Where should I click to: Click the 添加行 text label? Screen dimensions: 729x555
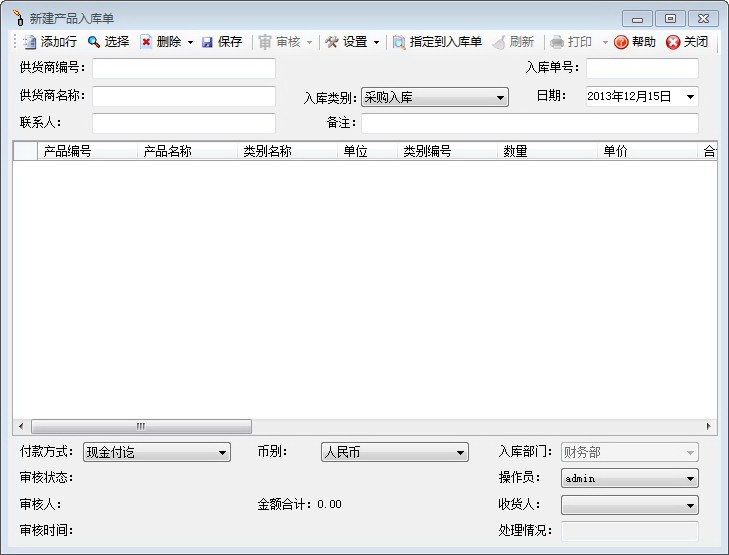tap(59, 42)
